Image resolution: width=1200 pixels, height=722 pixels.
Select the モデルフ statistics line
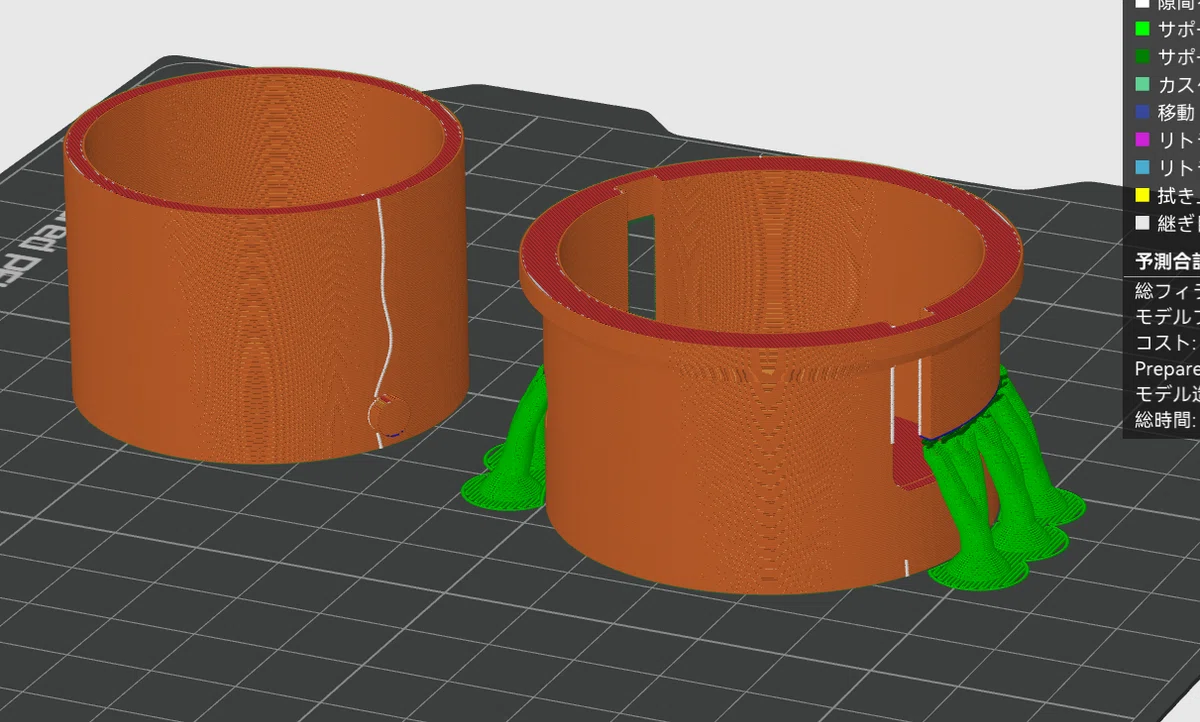[x=1167, y=316]
